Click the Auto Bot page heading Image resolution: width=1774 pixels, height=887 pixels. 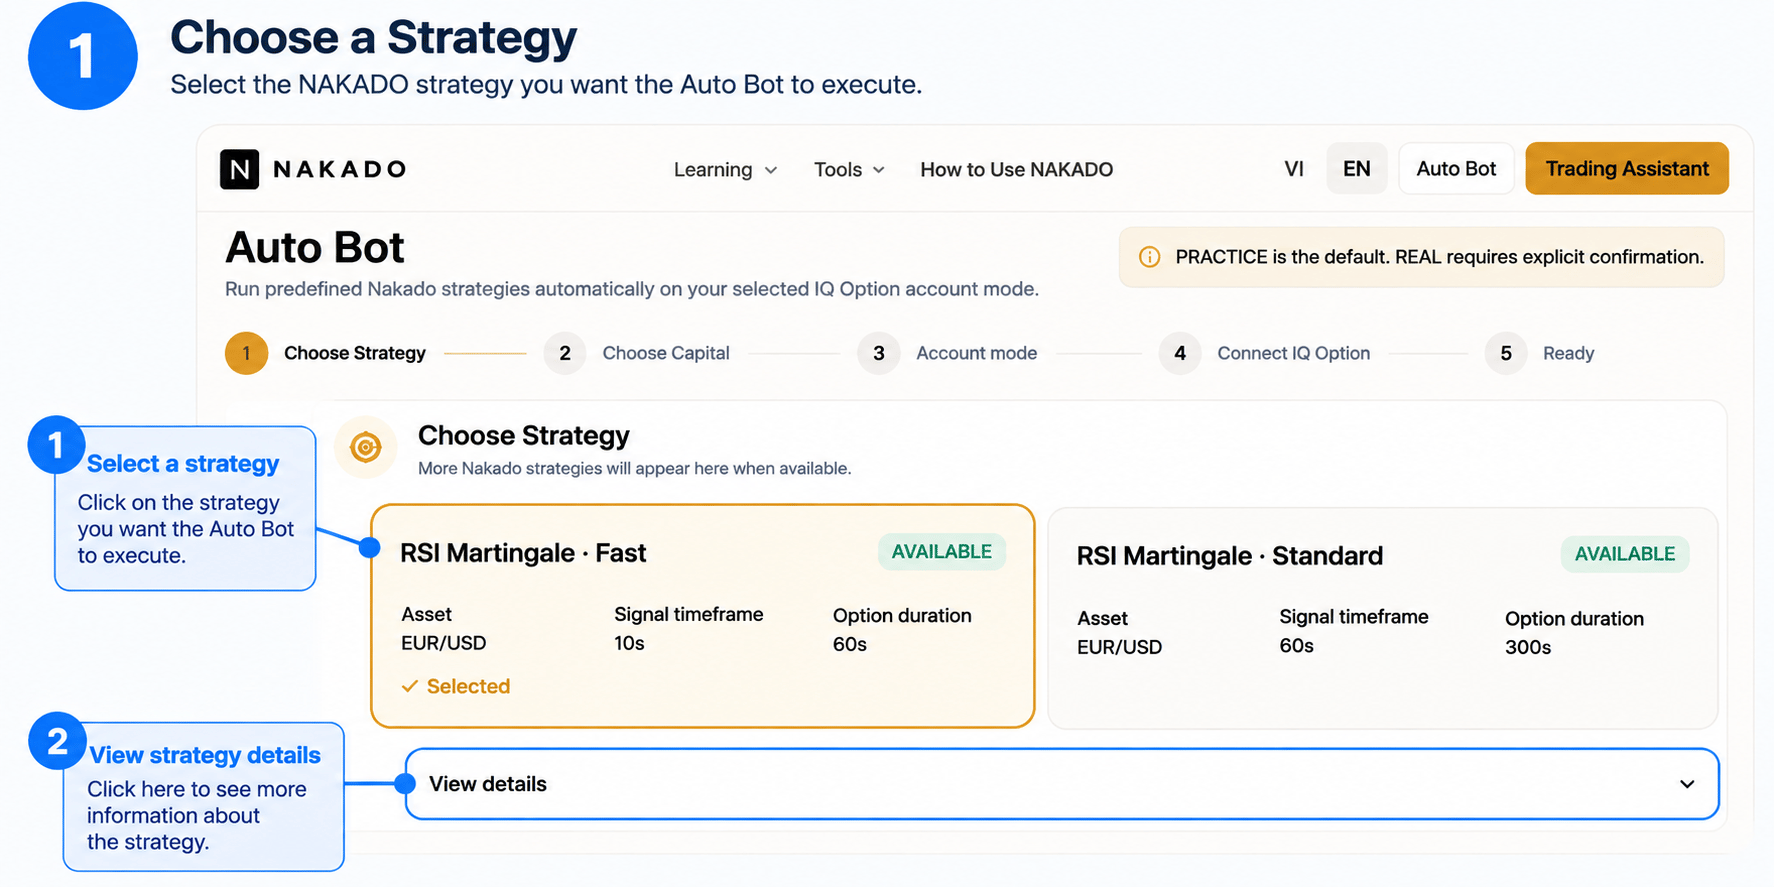point(315,247)
